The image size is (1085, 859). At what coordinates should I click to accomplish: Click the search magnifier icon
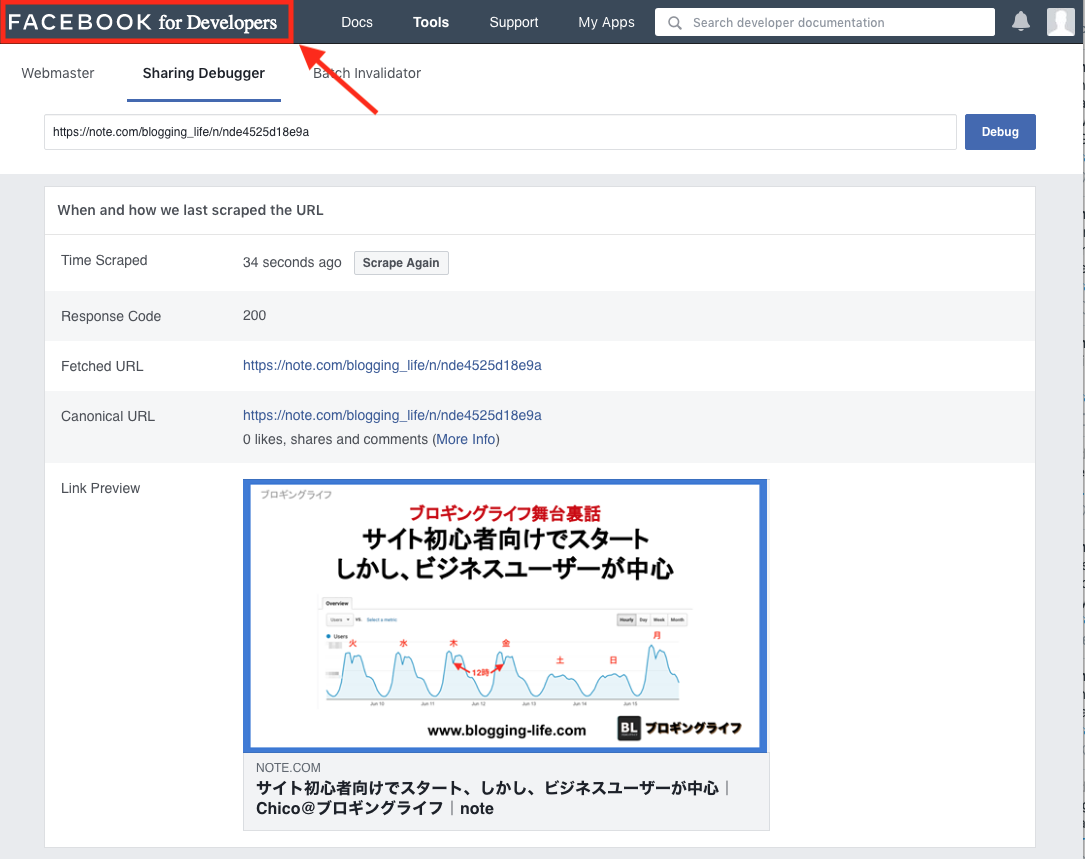coord(675,23)
